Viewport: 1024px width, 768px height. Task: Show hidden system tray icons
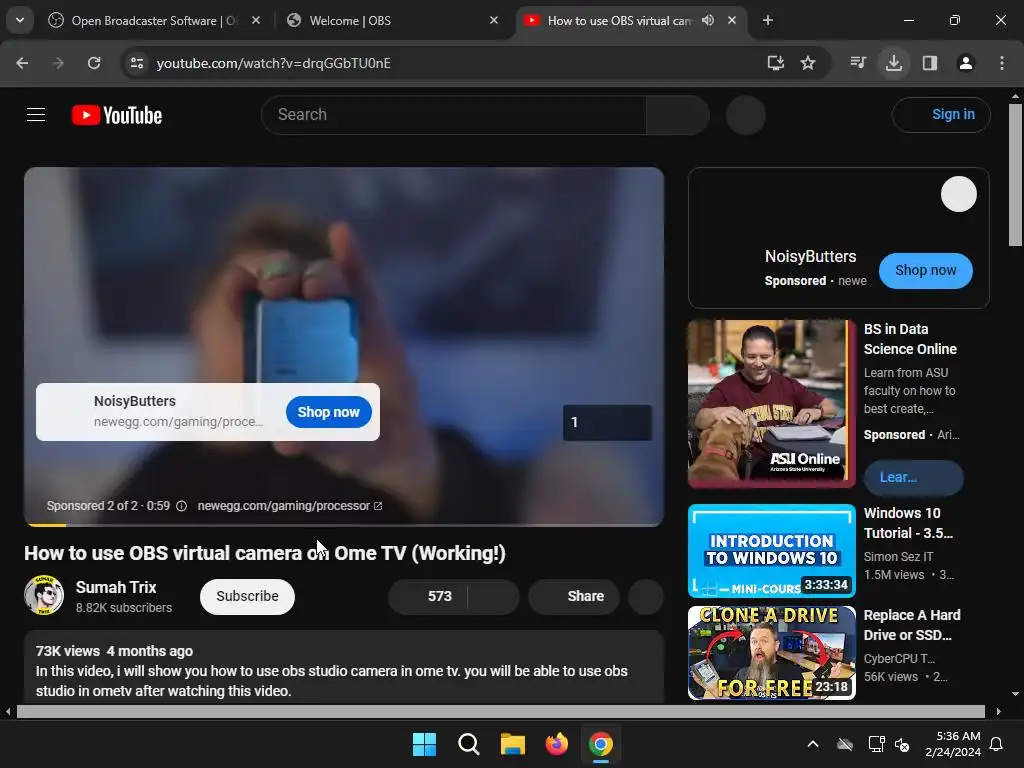(813, 744)
